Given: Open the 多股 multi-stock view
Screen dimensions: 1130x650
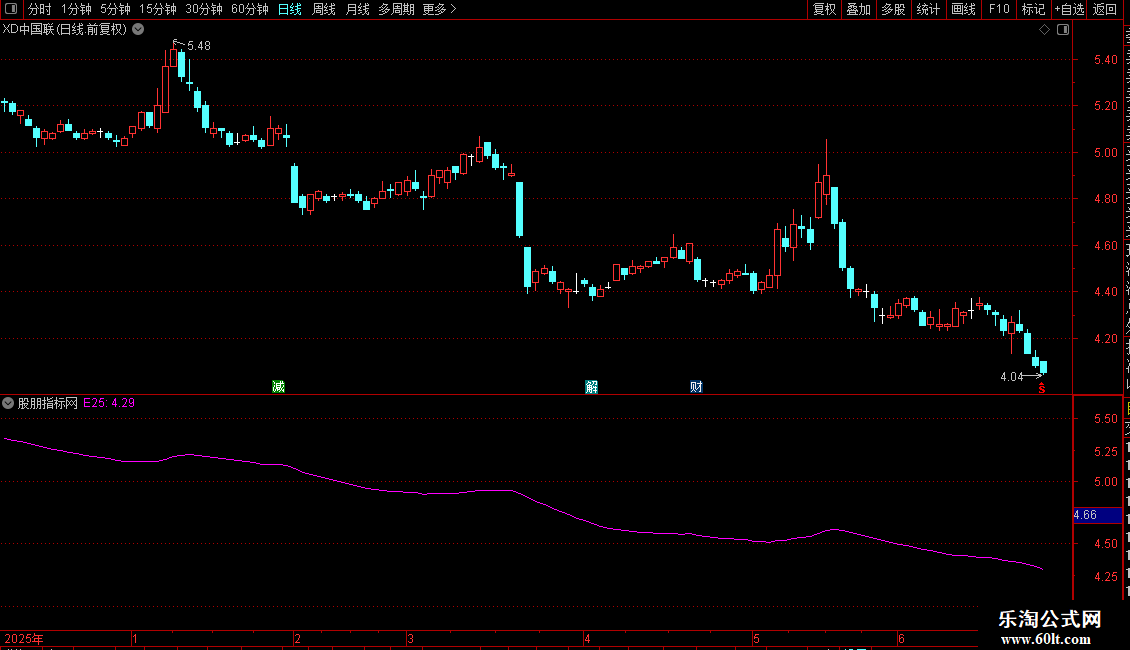Looking at the screenshot, I should (893, 9).
